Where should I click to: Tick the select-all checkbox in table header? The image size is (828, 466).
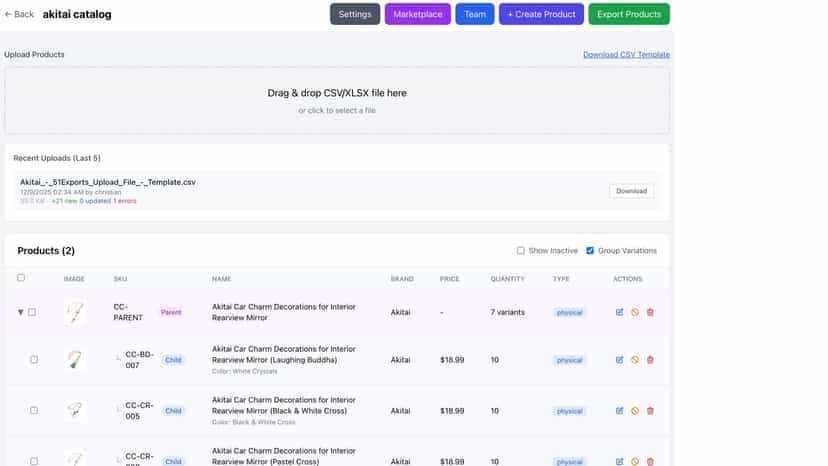click(x=21, y=277)
